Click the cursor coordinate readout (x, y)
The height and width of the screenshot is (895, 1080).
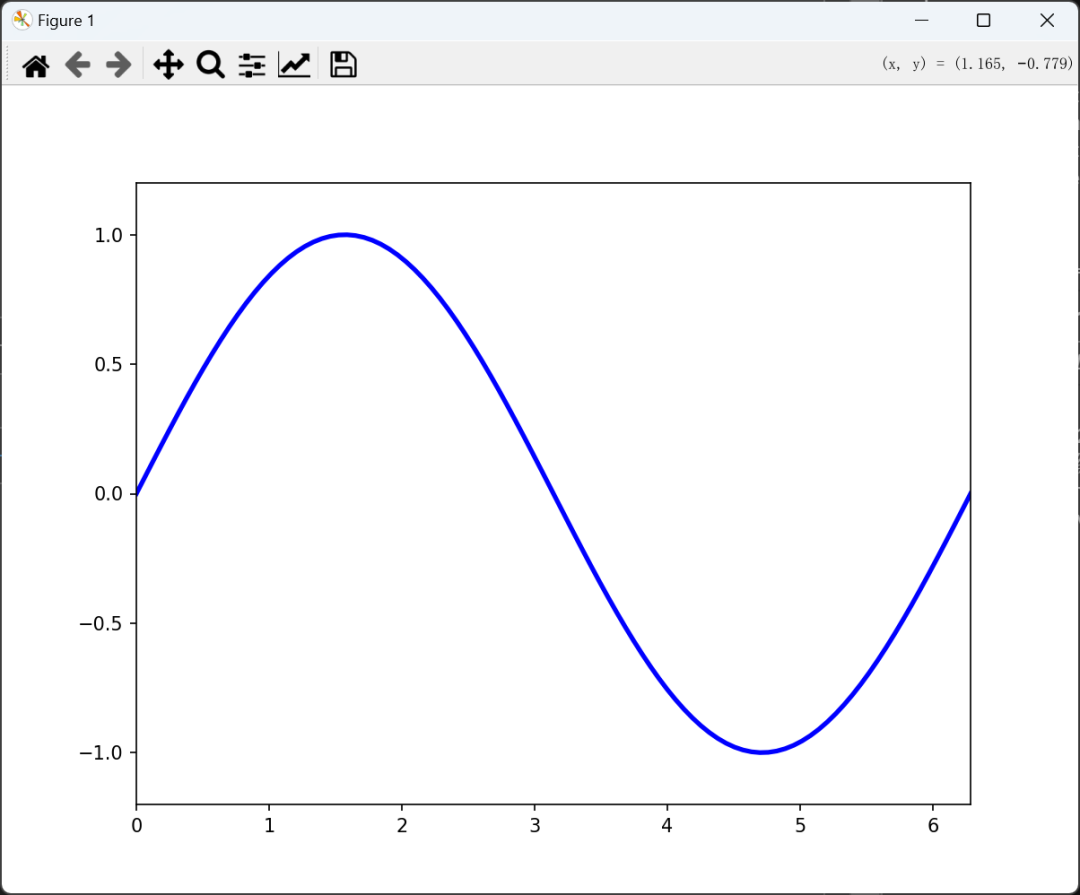[977, 64]
